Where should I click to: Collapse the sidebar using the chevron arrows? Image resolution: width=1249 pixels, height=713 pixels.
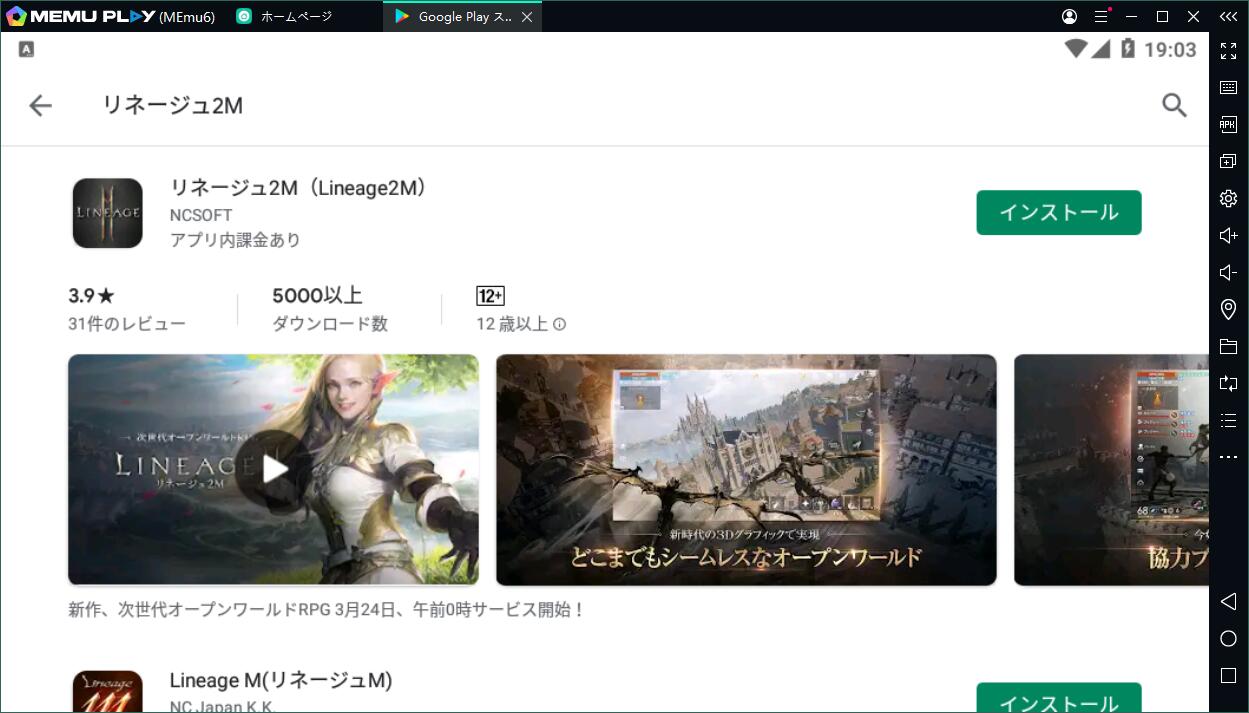point(1228,16)
